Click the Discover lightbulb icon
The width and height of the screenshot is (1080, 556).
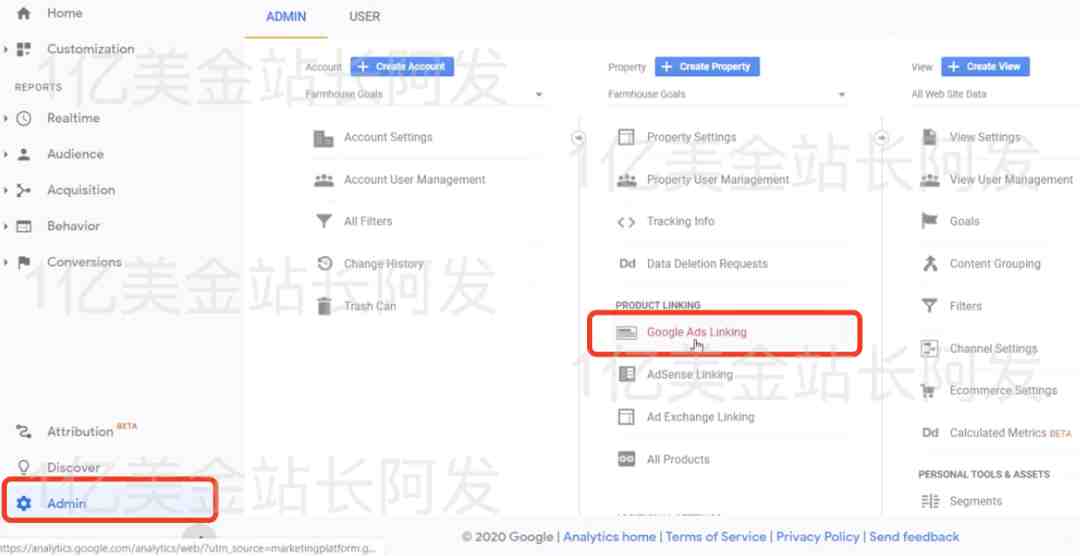(23, 467)
